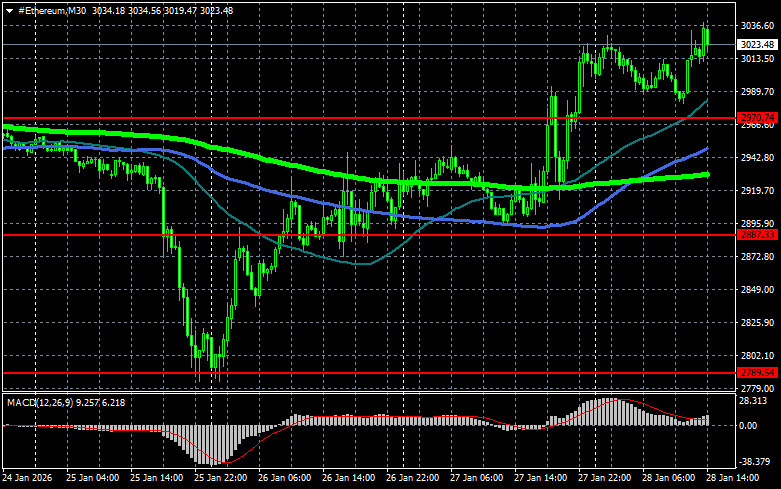Click the 2849.00 price scale value
Viewport: 781px width, 489px height.
pos(756,290)
